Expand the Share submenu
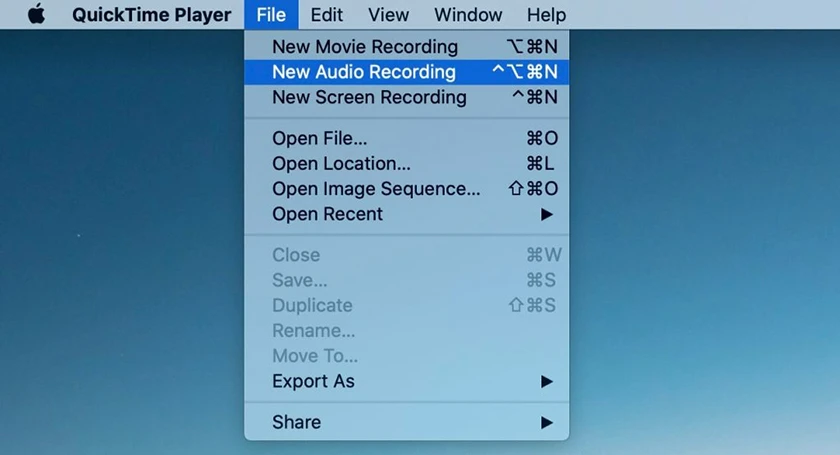840x455 pixels. click(x=407, y=422)
